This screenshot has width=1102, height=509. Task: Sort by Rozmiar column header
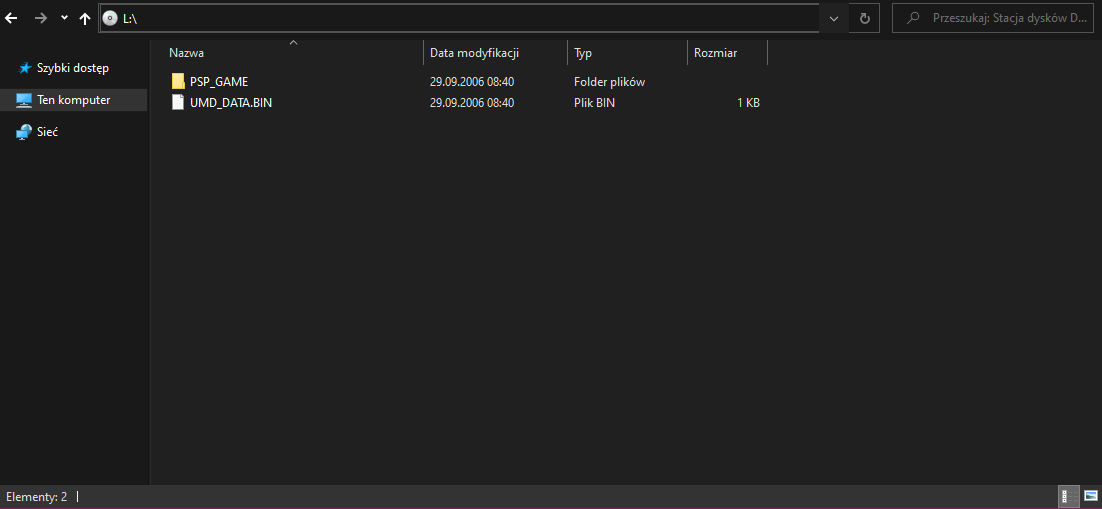click(x=715, y=53)
